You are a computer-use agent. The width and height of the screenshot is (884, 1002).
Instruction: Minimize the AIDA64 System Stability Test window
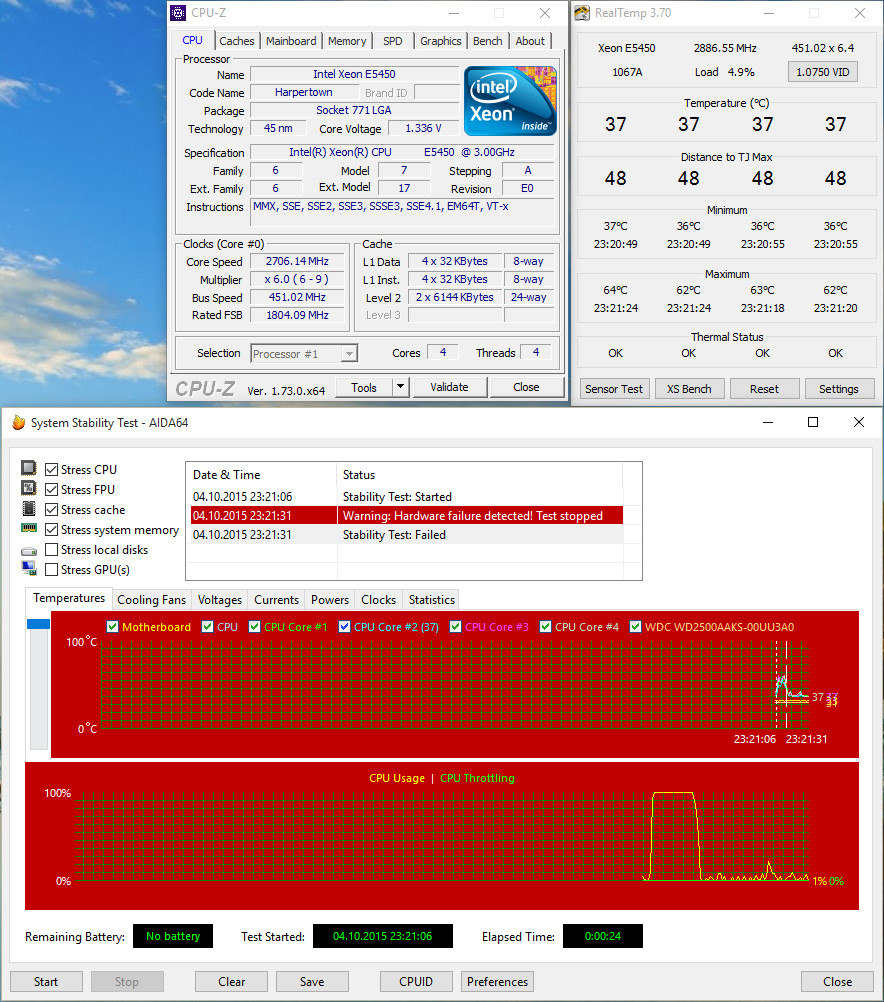tap(768, 422)
